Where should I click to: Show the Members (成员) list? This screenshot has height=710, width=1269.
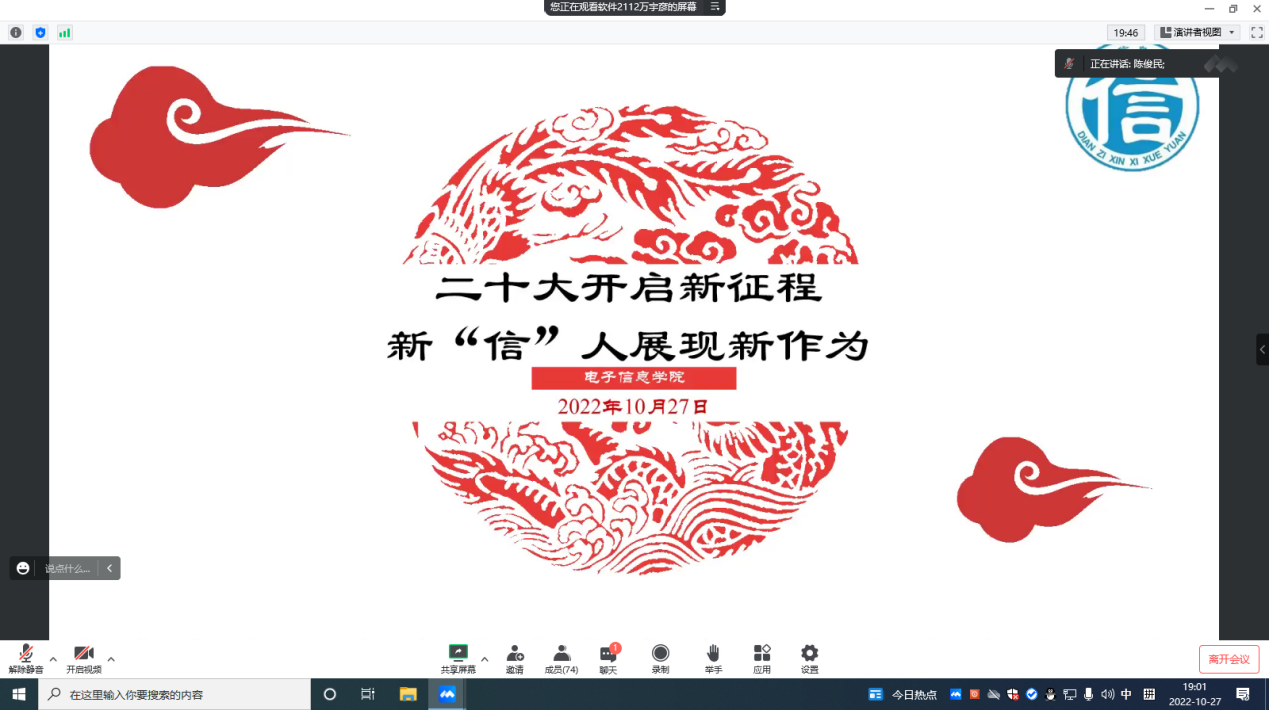(x=561, y=653)
